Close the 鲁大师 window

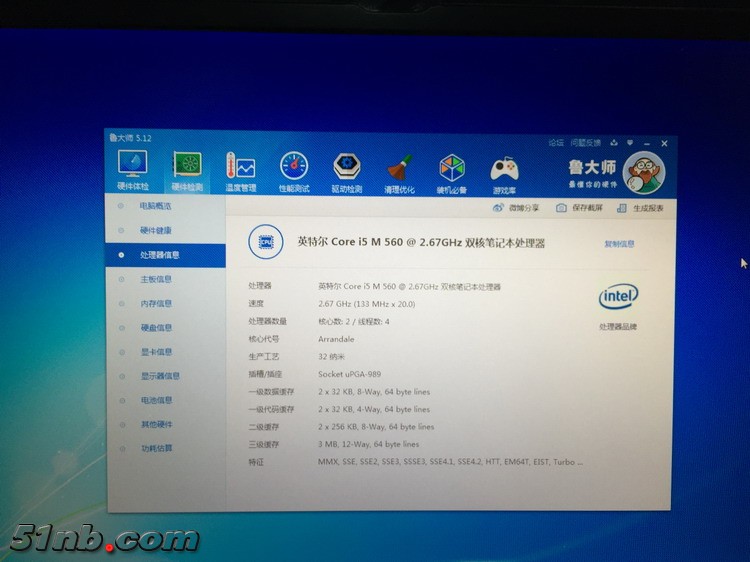(664, 143)
